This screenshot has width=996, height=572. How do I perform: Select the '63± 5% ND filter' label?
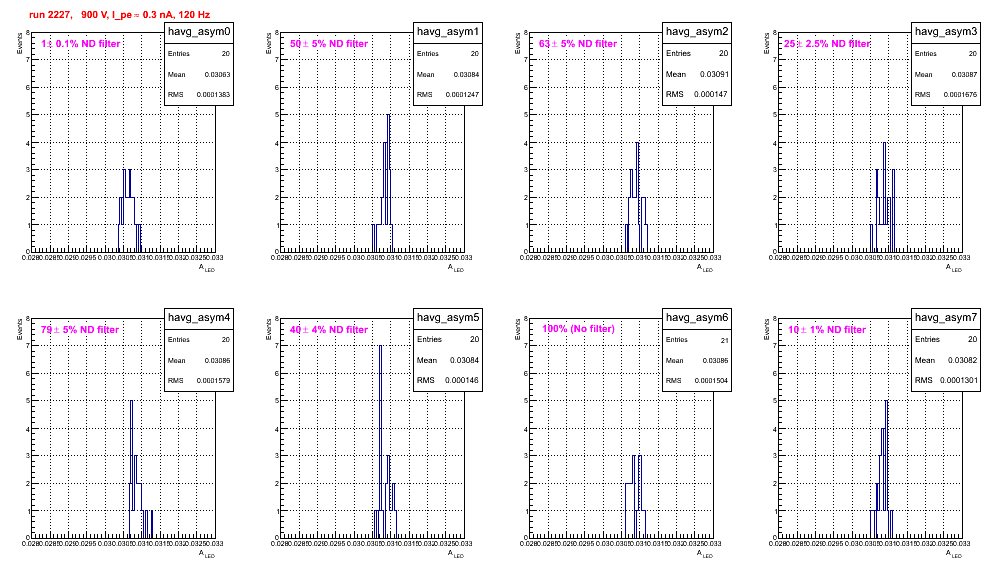[578, 44]
